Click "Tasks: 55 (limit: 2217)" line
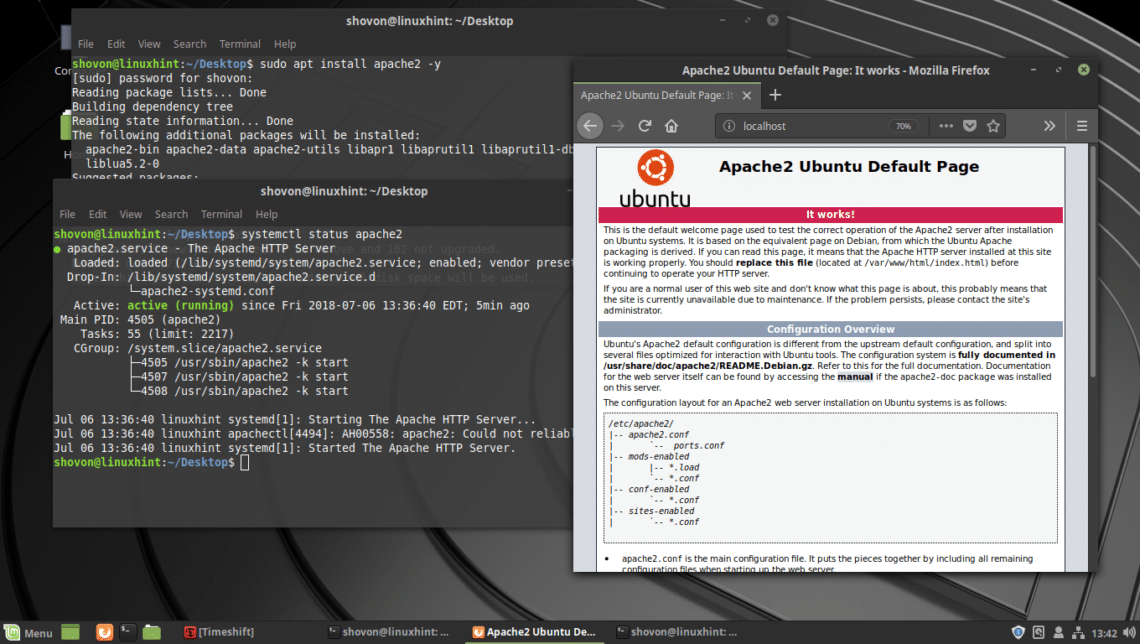This screenshot has width=1140, height=644. point(157,334)
